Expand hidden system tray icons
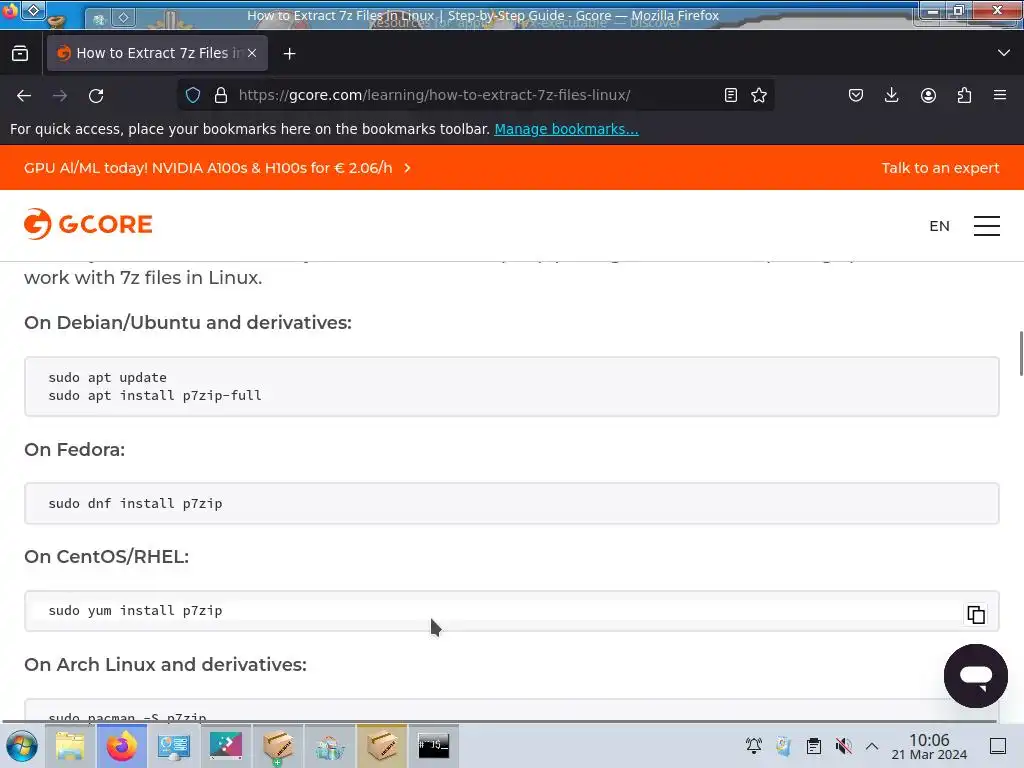The image size is (1024, 768). point(872,746)
